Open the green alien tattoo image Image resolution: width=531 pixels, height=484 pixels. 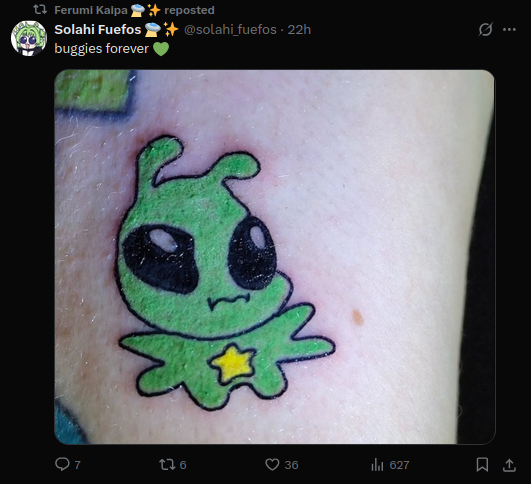275,257
